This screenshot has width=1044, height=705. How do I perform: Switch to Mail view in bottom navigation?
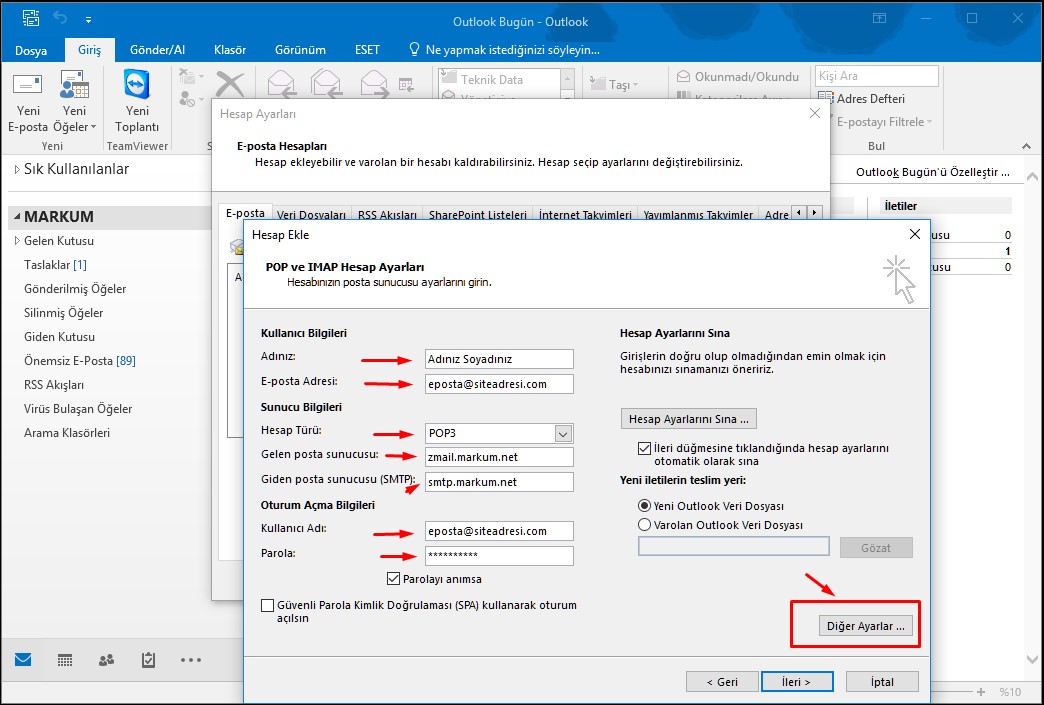pos(23,660)
